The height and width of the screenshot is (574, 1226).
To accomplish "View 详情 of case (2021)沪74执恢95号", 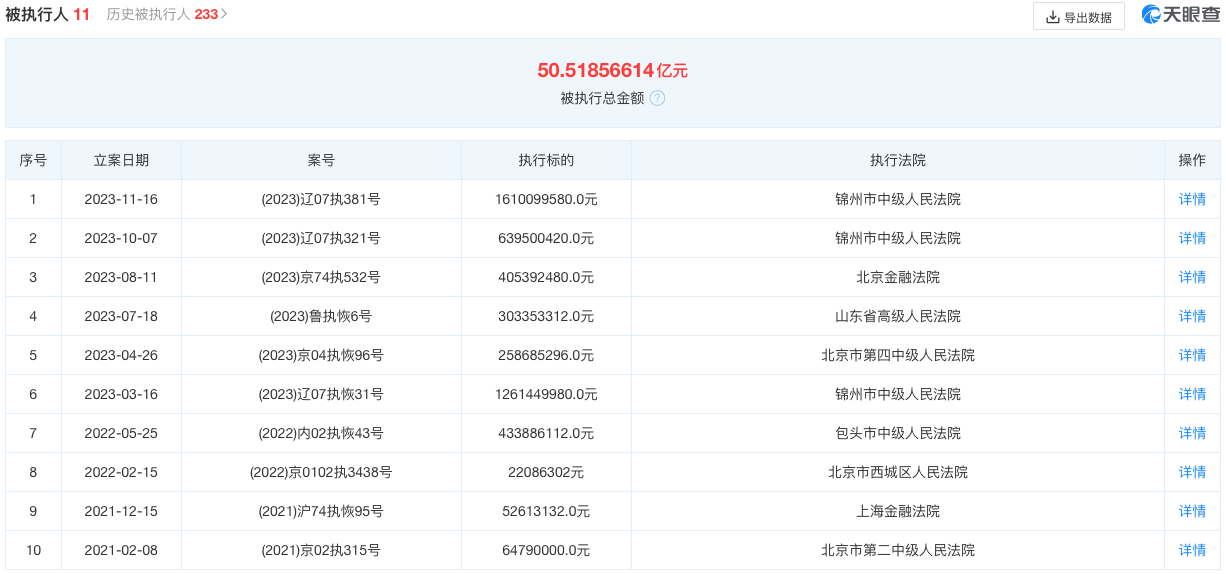I will pos(1192,511).
